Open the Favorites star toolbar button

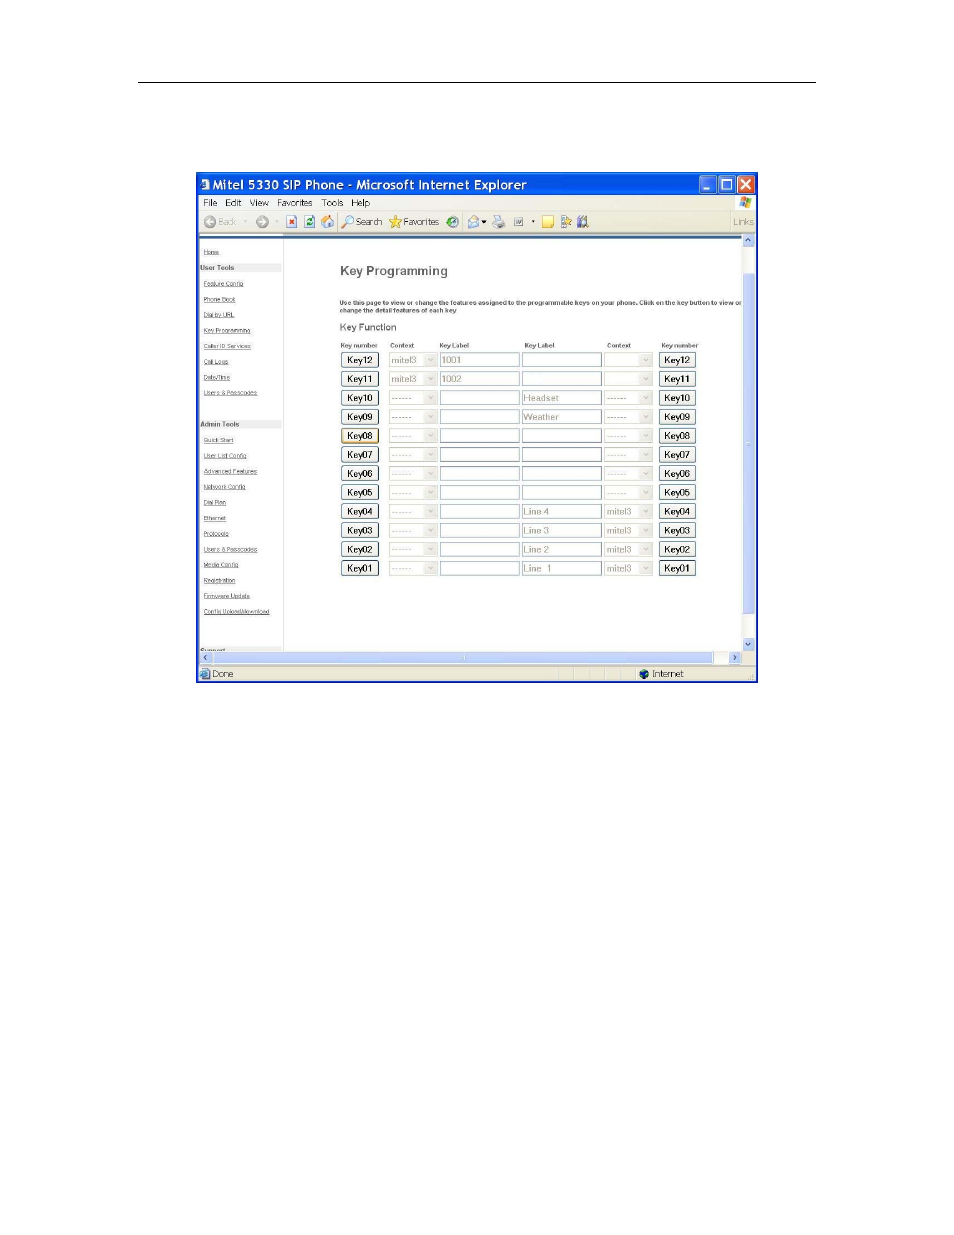click(x=414, y=222)
